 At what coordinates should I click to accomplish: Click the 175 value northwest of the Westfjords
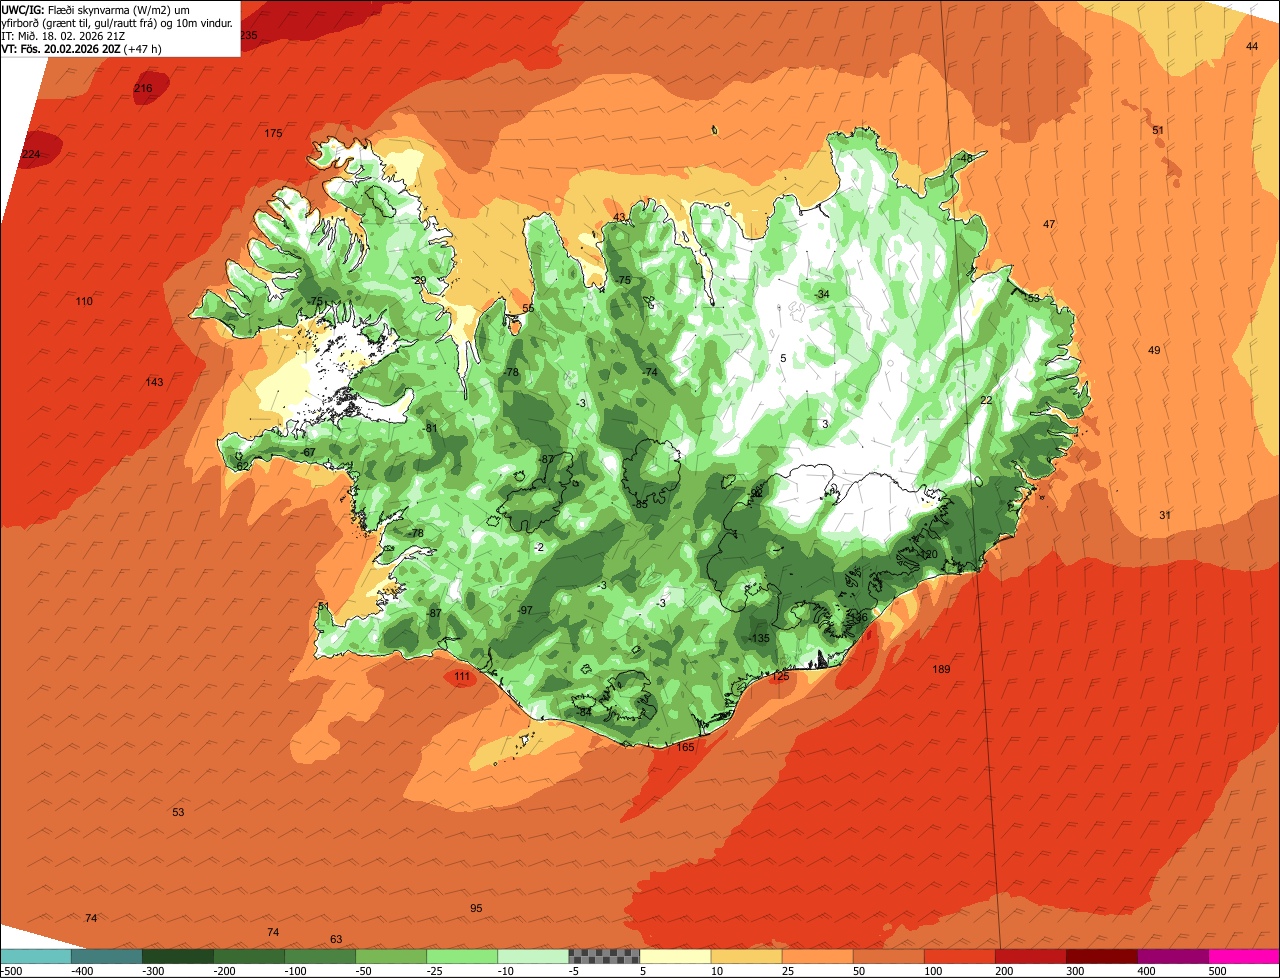273,133
